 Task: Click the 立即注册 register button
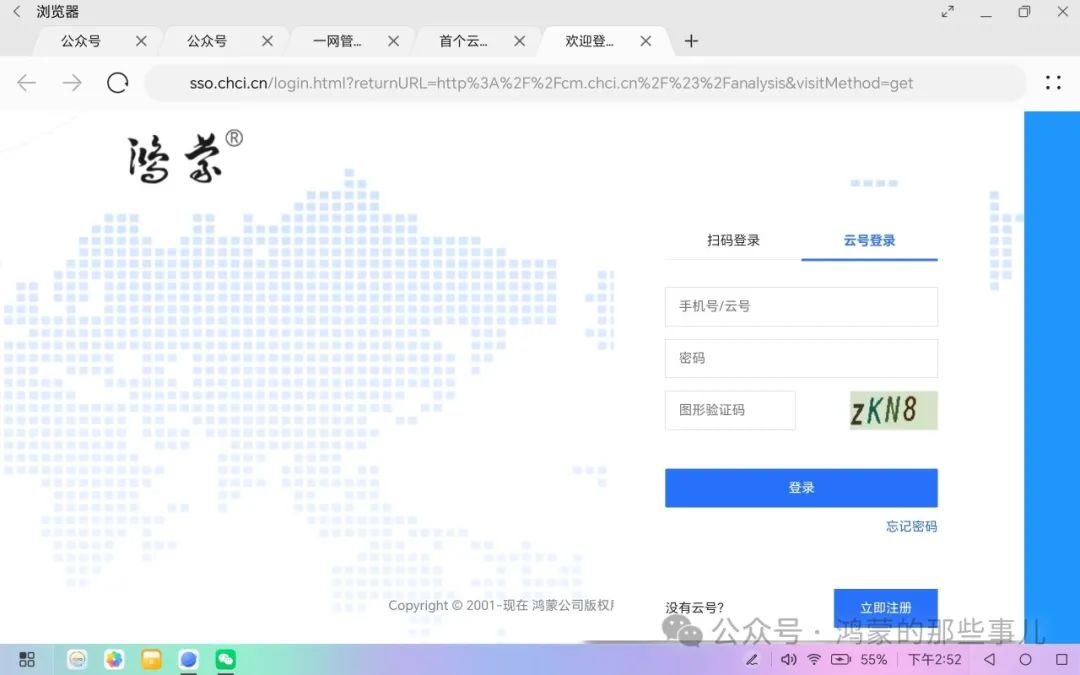point(886,608)
